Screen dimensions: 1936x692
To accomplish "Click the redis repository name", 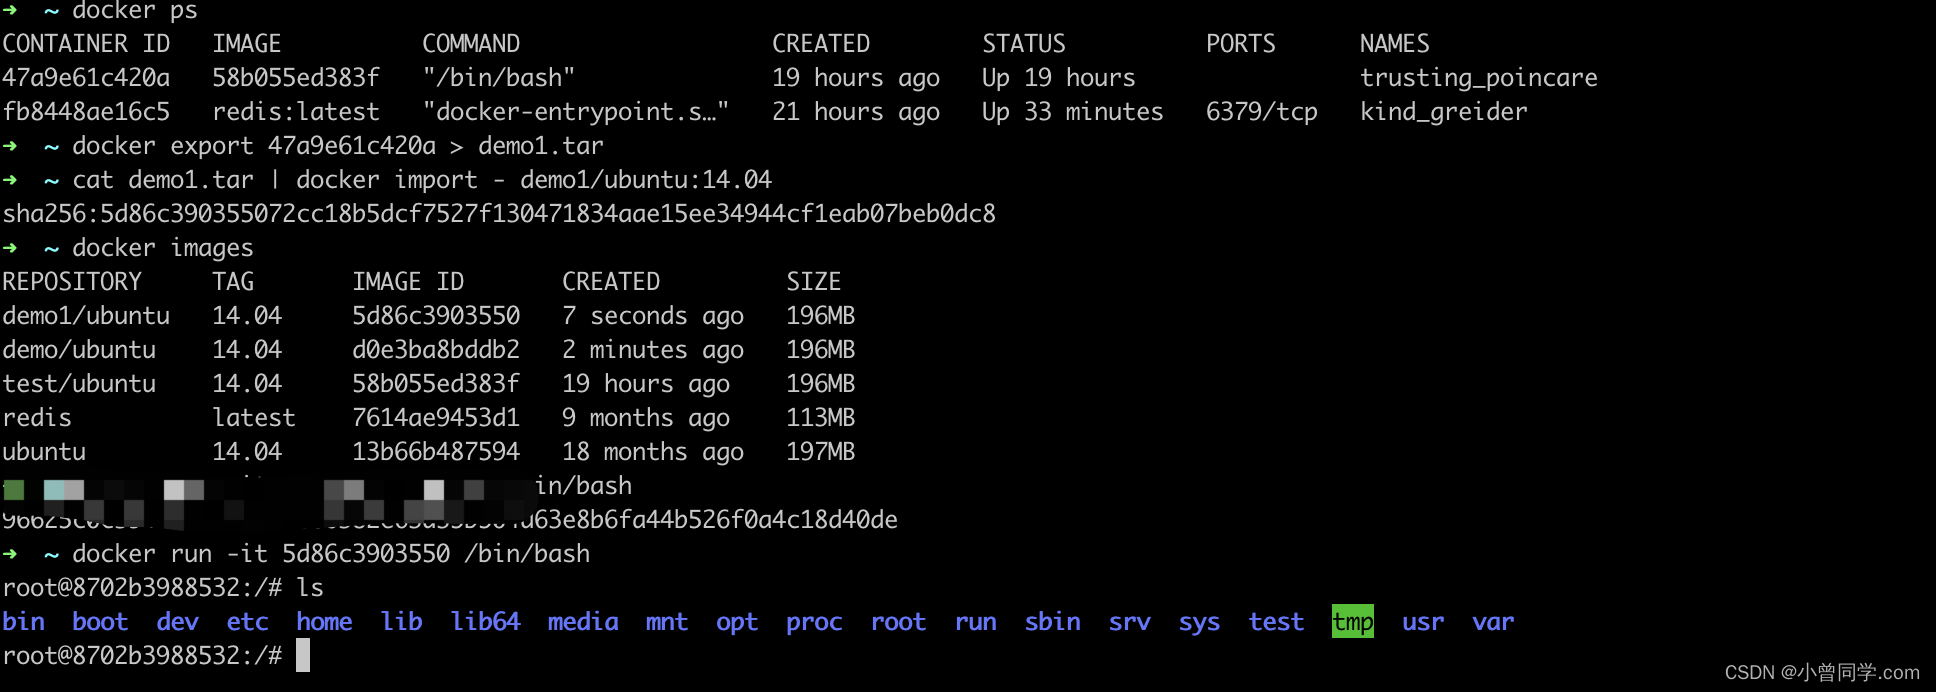I will tap(37, 418).
